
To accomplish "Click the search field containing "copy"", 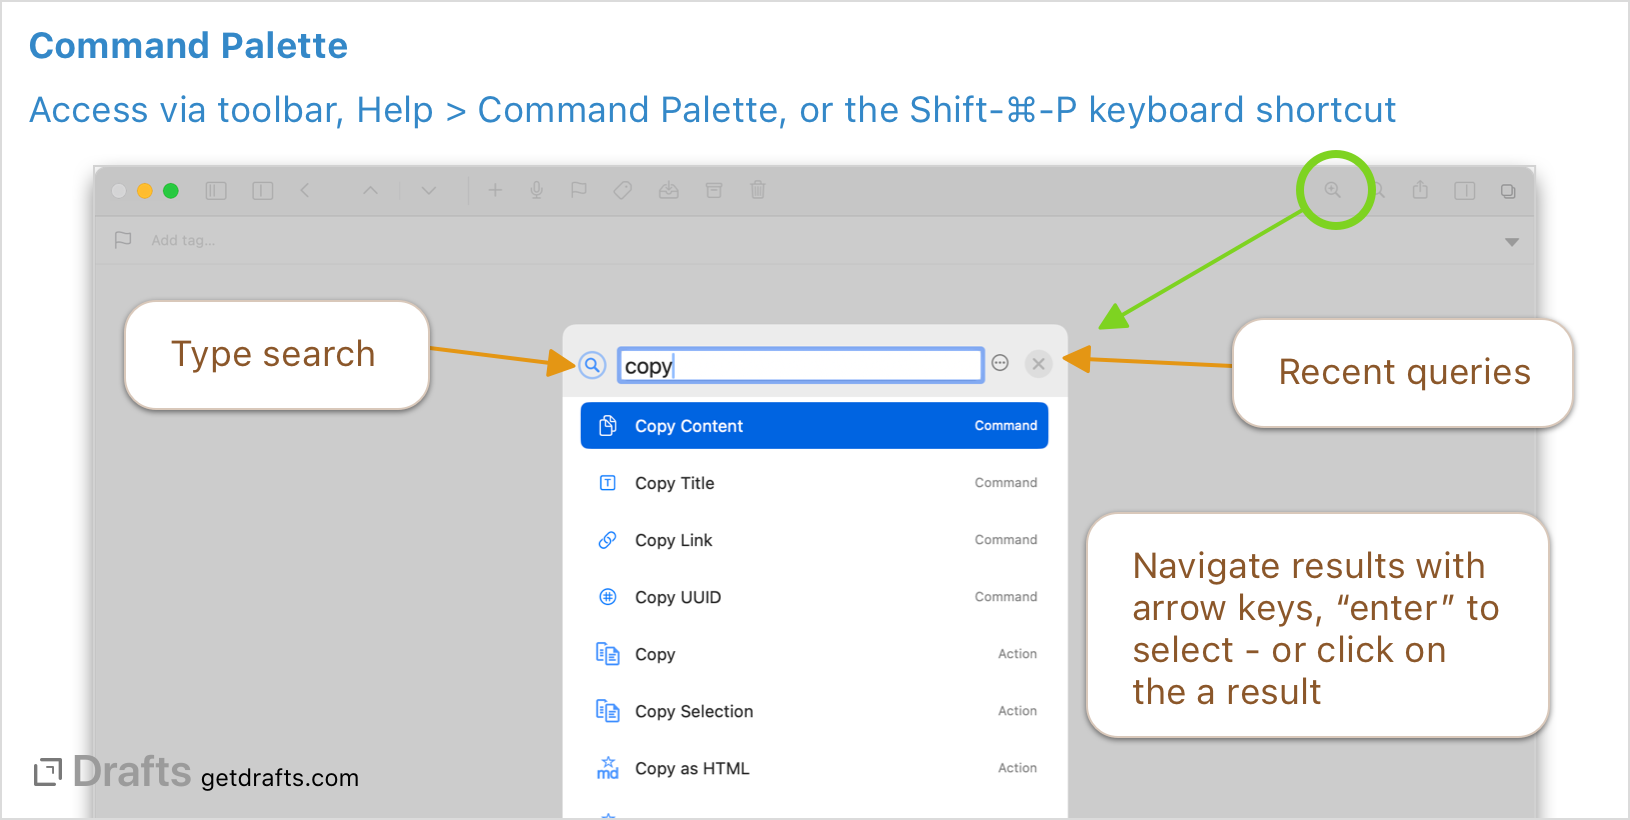I will [x=800, y=366].
